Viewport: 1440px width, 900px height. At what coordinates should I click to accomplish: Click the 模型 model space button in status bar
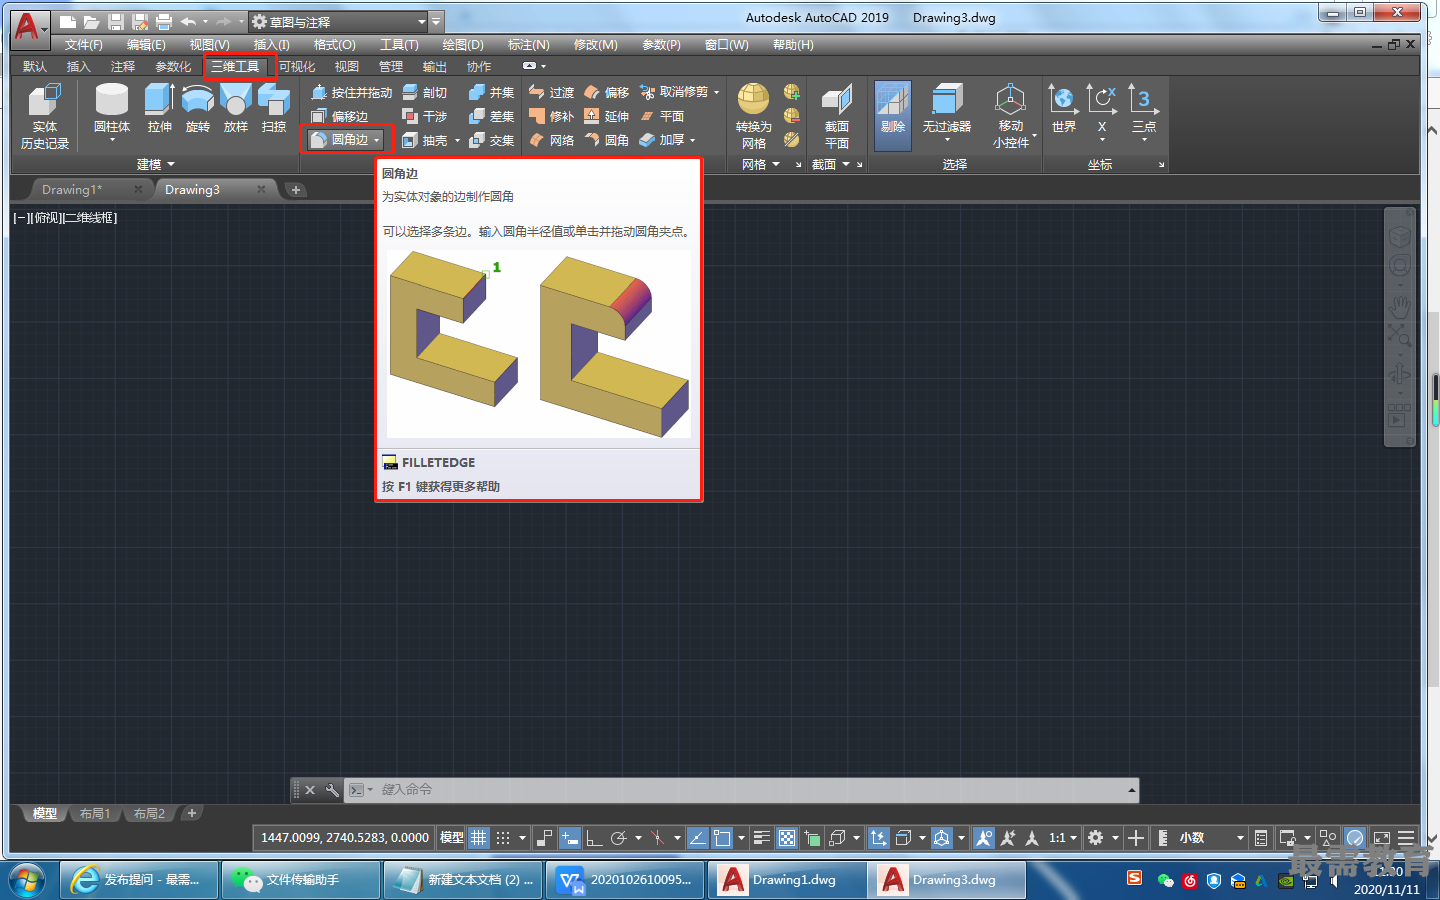(x=452, y=838)
